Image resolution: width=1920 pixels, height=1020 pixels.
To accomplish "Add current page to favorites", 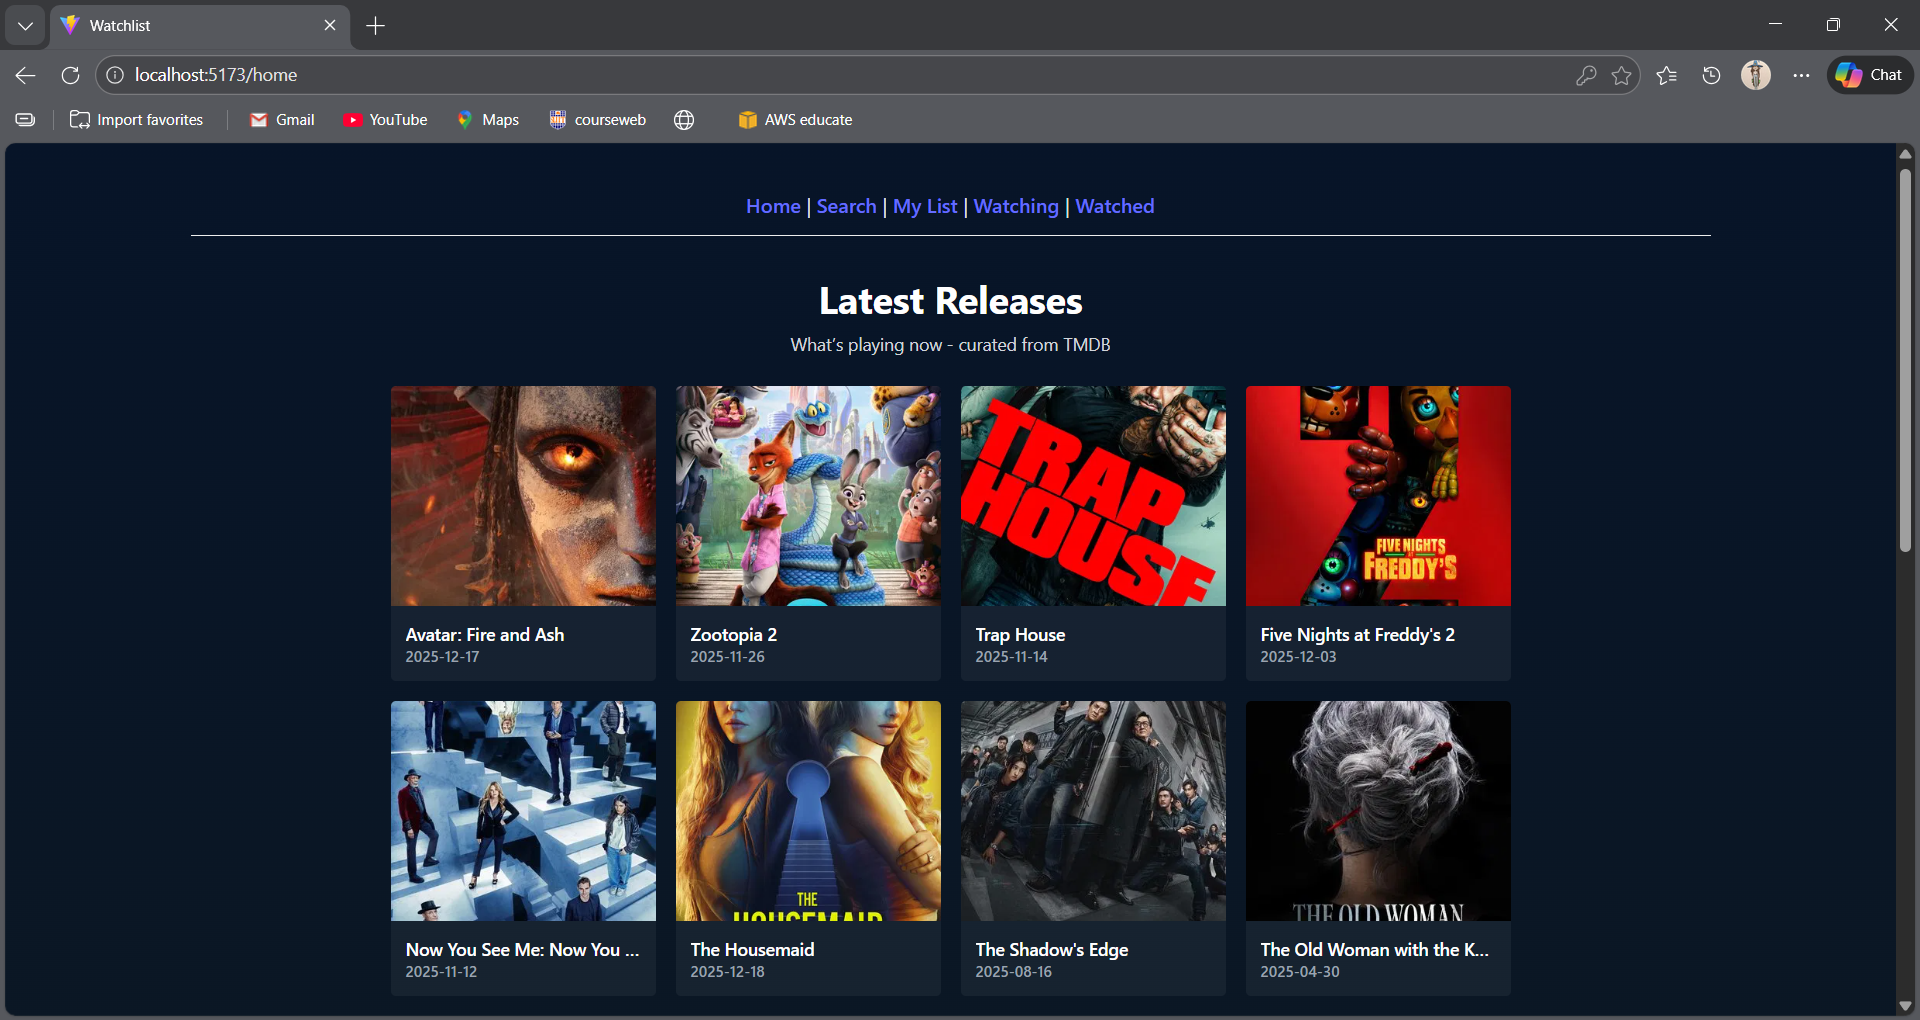I will [1622, 74].
